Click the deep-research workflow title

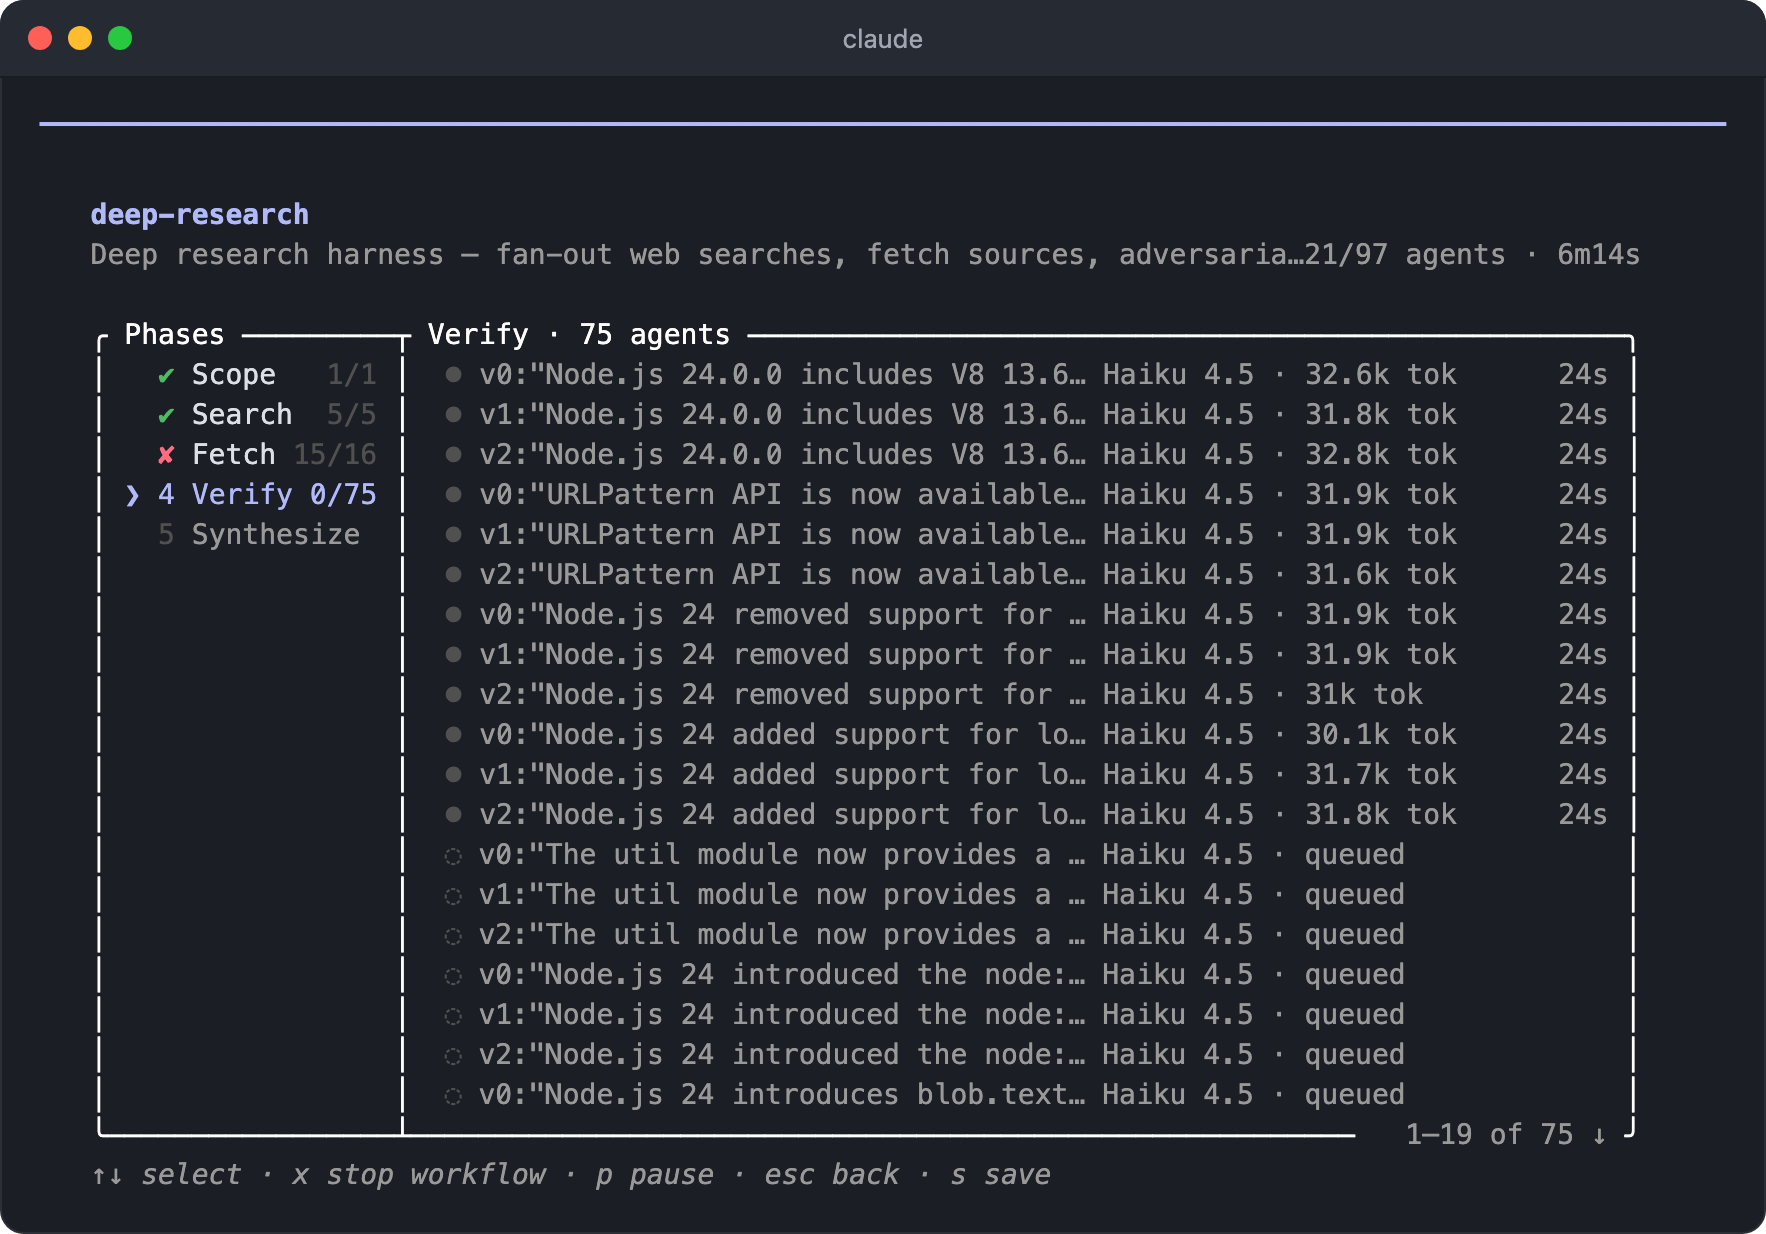199,214
